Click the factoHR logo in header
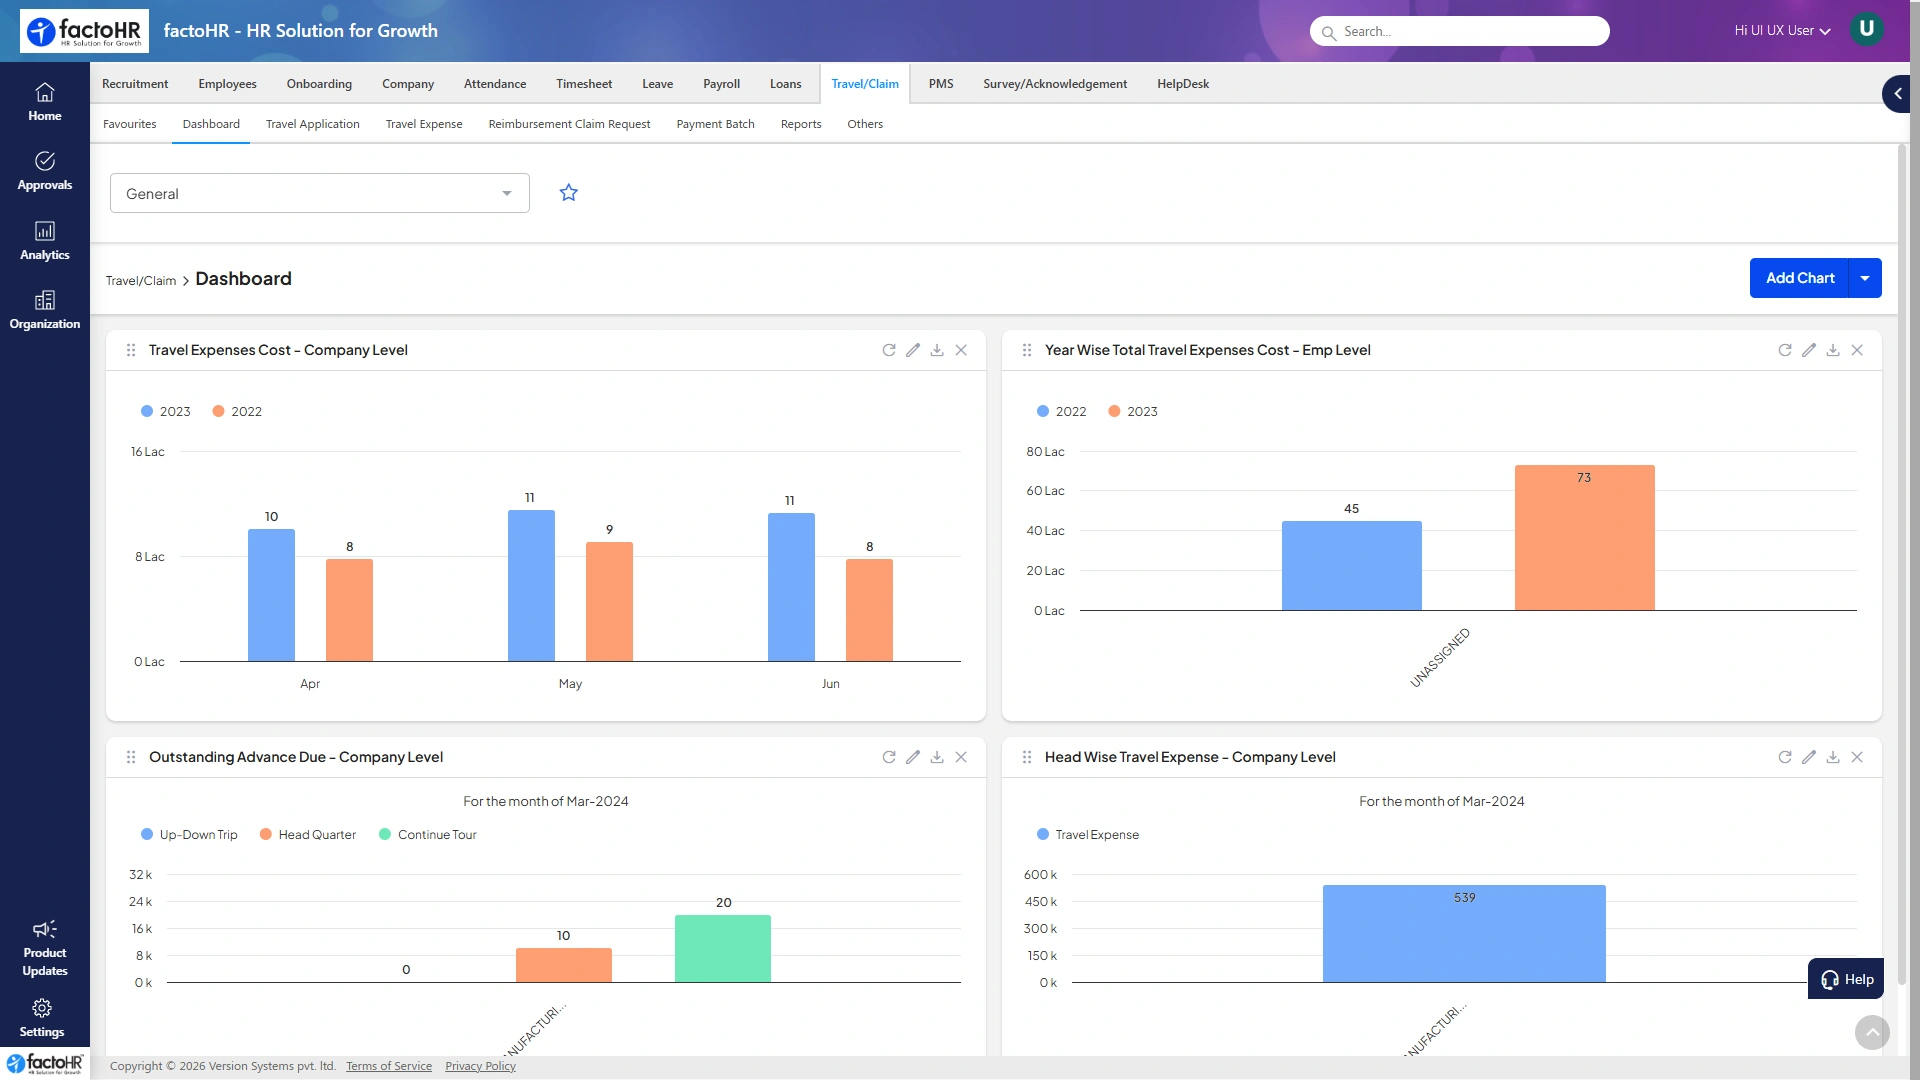 click(84, 31)
